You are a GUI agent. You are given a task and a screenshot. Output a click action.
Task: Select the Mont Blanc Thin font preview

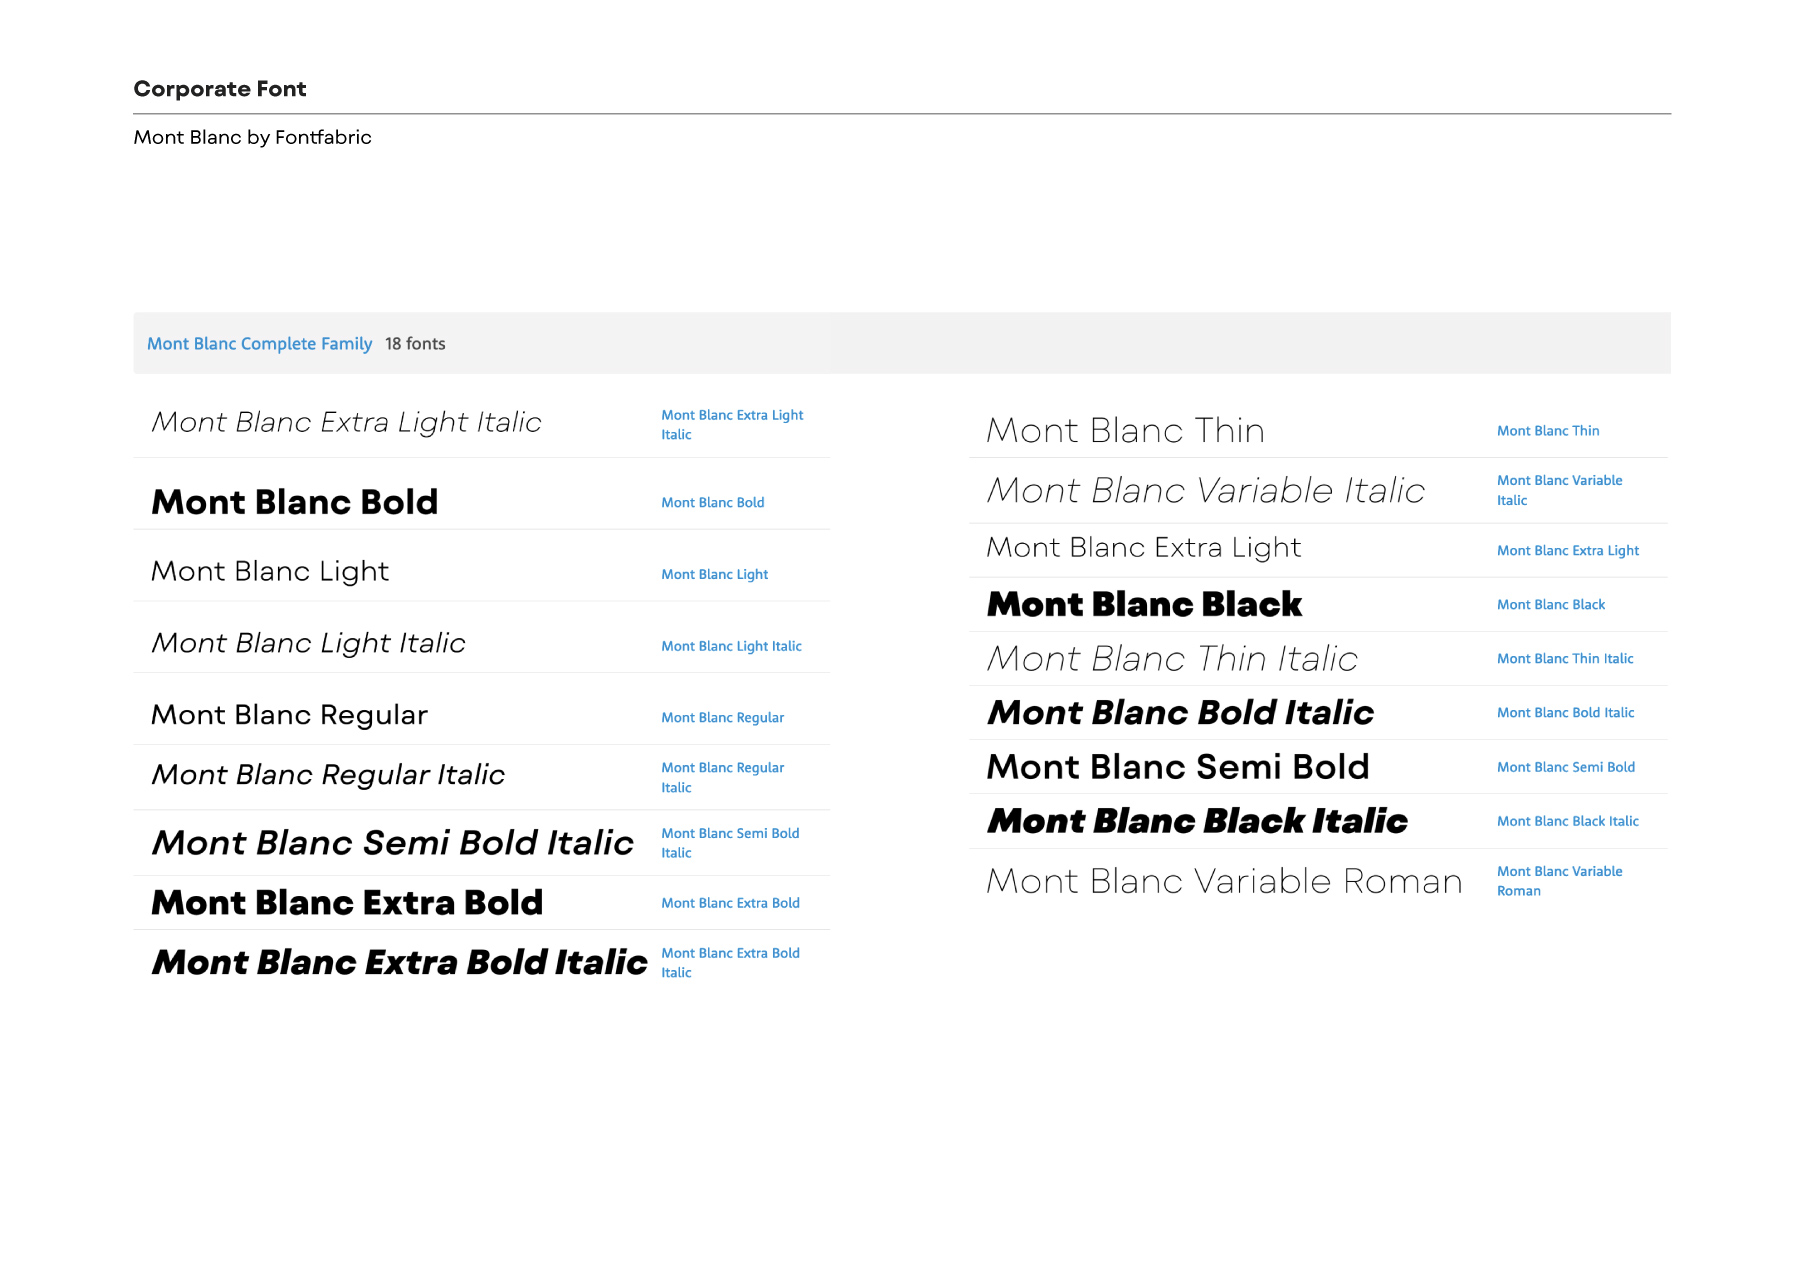click(1126, 431)
